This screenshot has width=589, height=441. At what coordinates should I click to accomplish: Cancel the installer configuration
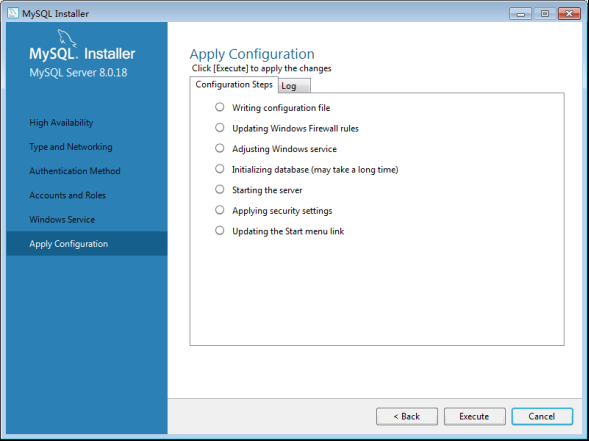(x=542, y=417)
